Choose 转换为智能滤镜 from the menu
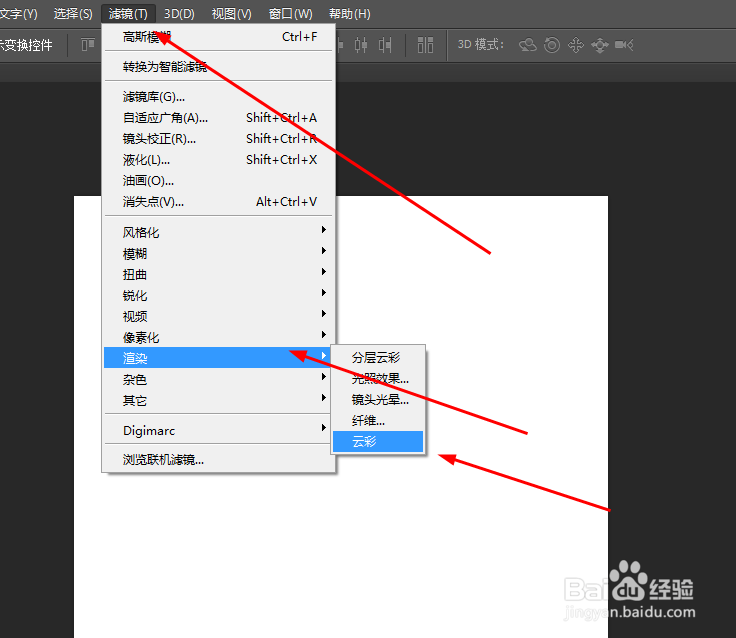 (x=218, y=67)
